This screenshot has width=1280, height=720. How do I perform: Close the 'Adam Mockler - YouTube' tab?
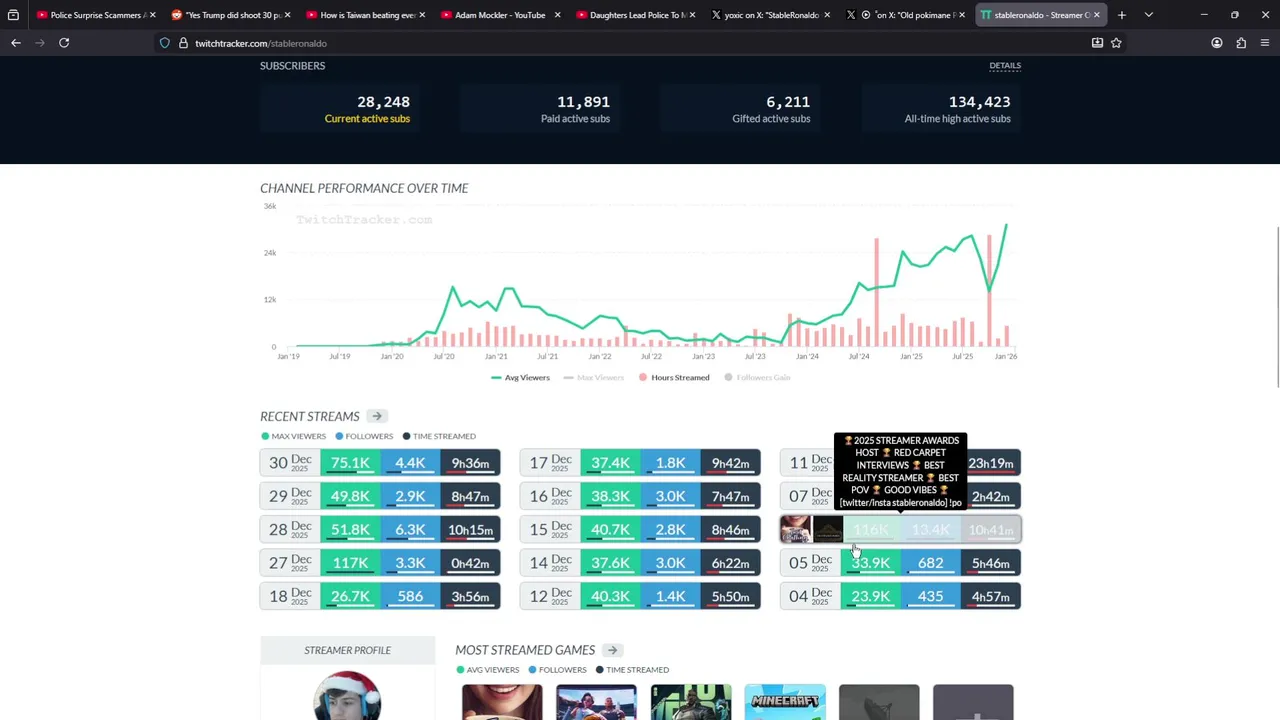point(557,15)
